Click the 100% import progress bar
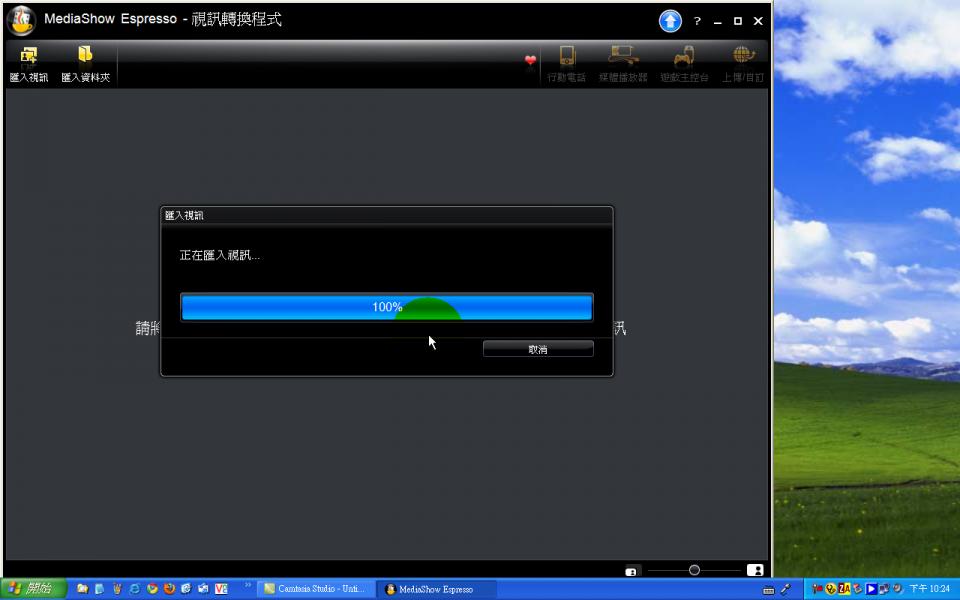 tap(387, 307)
